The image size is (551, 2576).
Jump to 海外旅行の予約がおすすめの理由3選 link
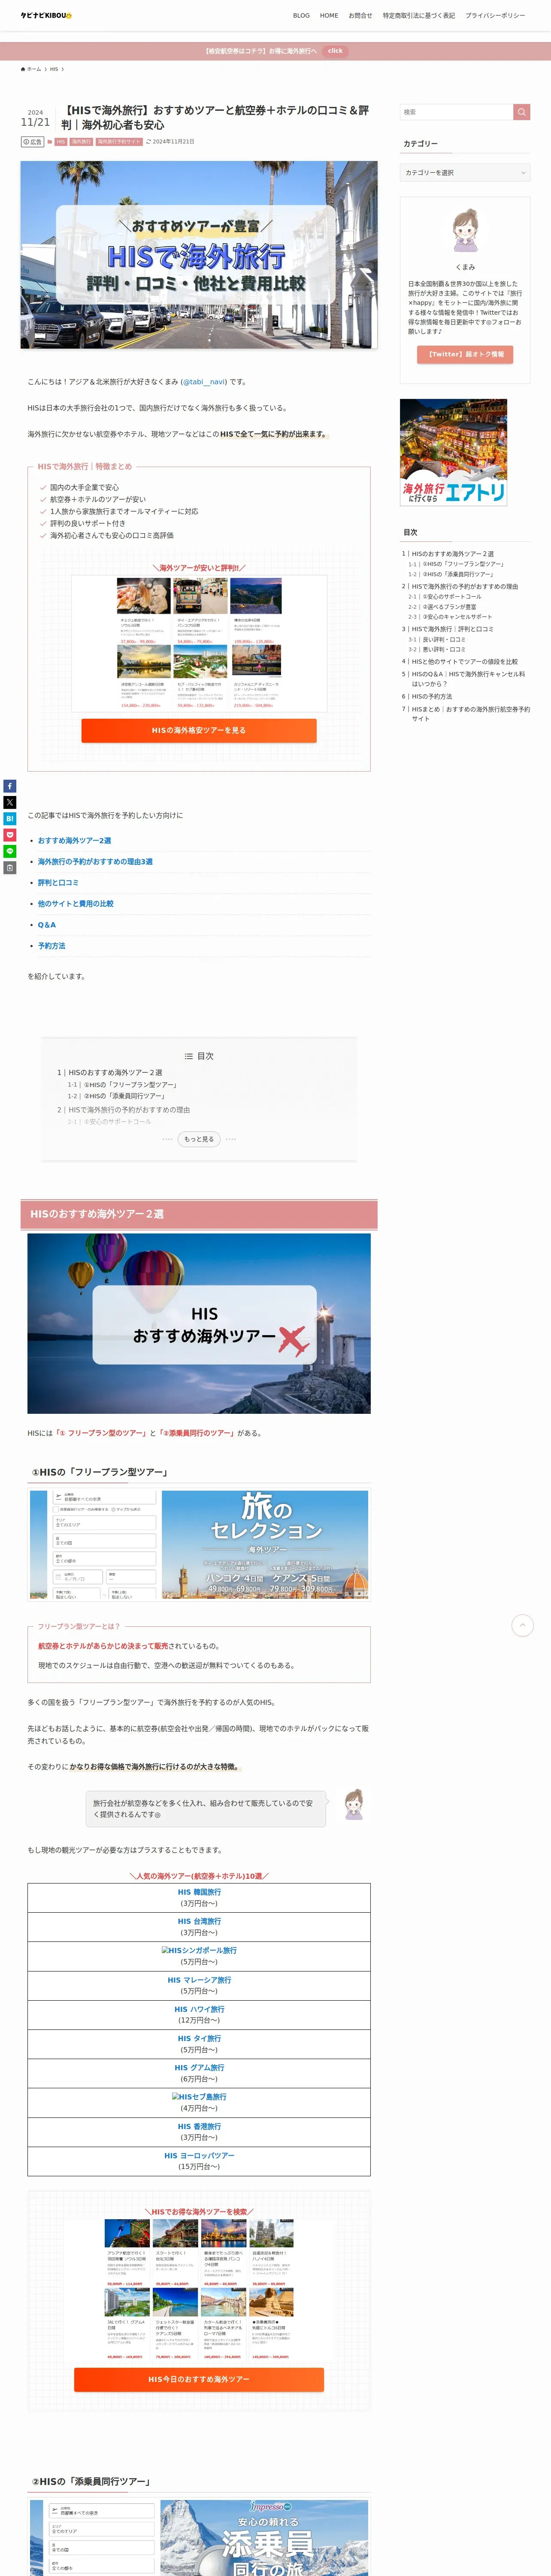point(95,862)
